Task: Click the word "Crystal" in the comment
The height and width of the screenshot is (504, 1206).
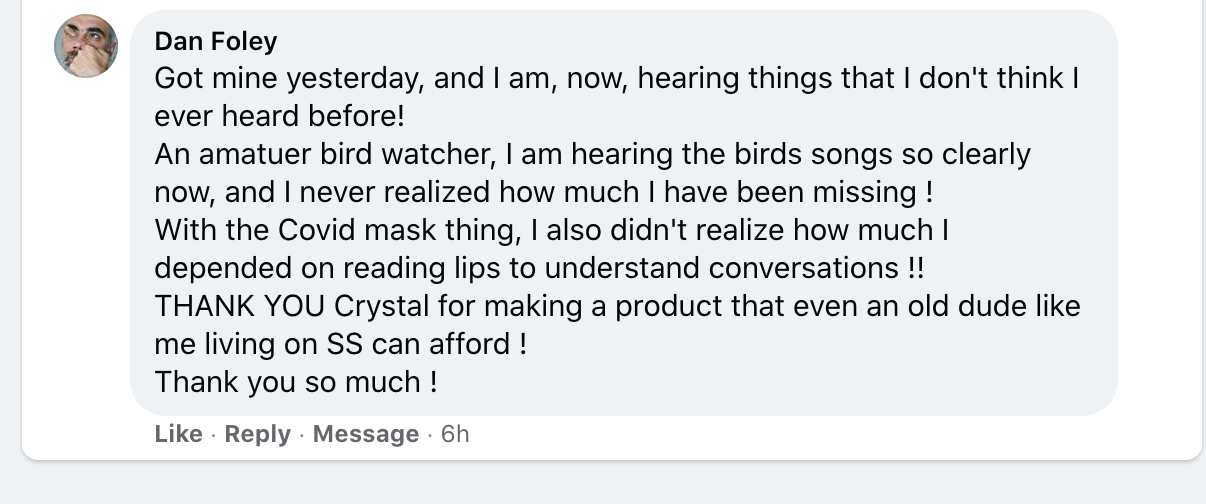Action: pos(382,306)
